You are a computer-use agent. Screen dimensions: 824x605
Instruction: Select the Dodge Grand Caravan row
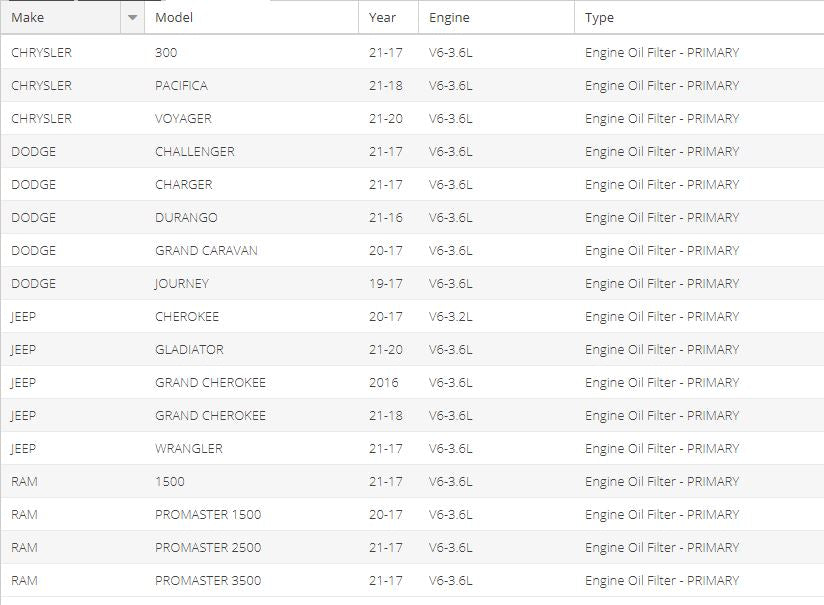[x=412, y=251]
